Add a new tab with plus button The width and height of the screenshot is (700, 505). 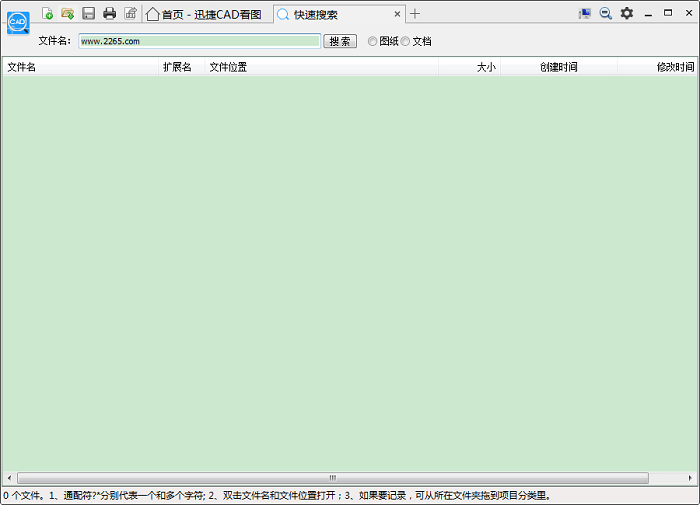pyautogui.click(x=415, y=14)
